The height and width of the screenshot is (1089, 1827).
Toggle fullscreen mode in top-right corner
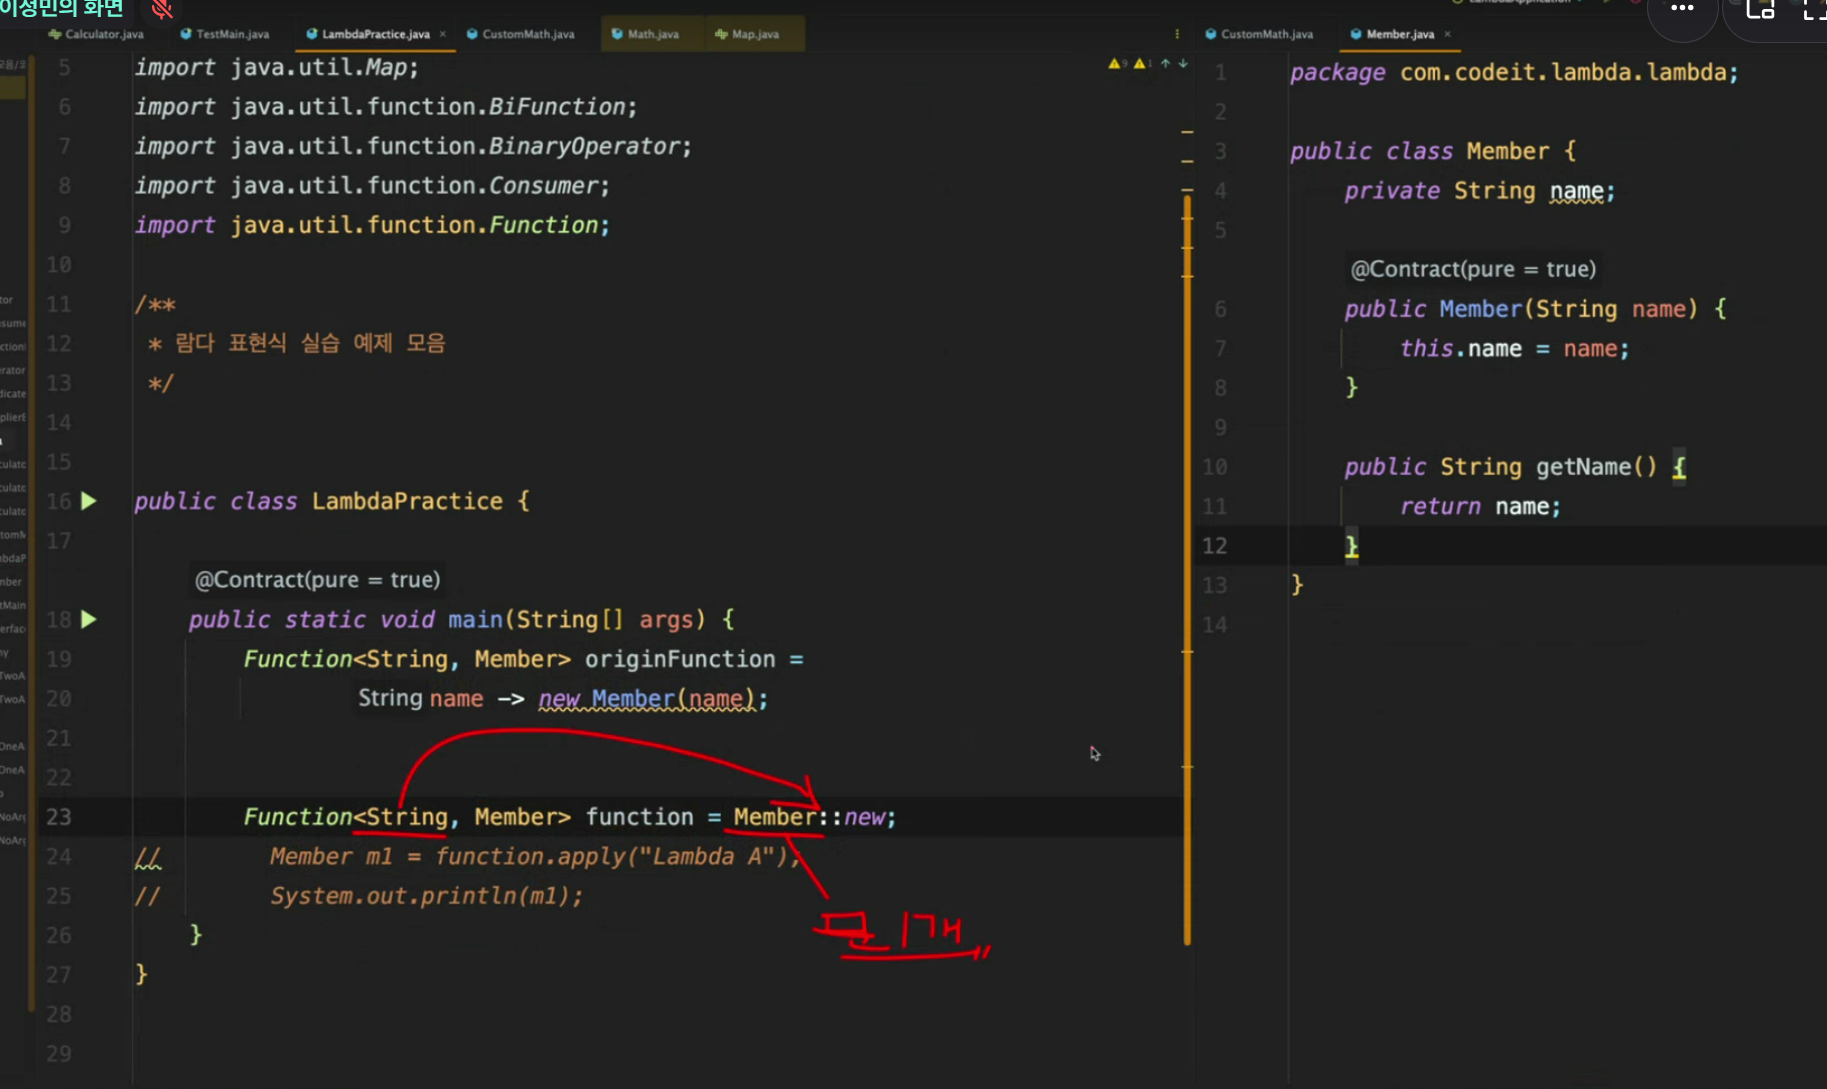tap(1813, 10)
